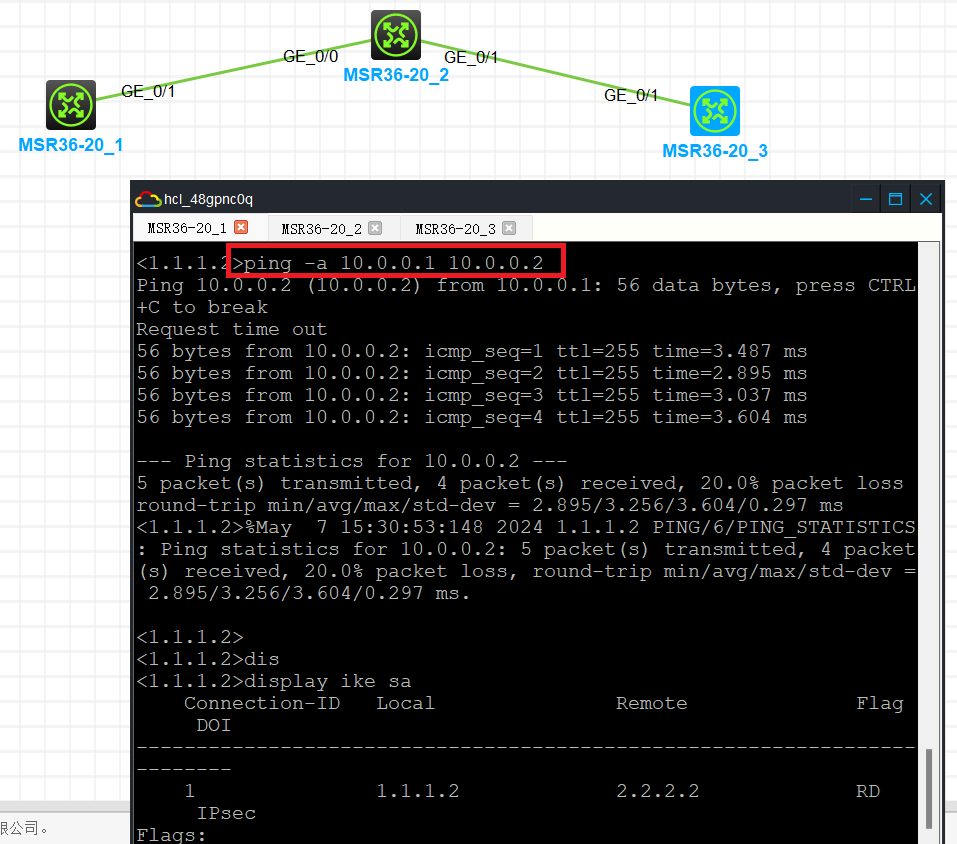Viewport: 957px width, 844px height.
Task: Click the icmp_seq=1 reply line
Action: (472, 352)
